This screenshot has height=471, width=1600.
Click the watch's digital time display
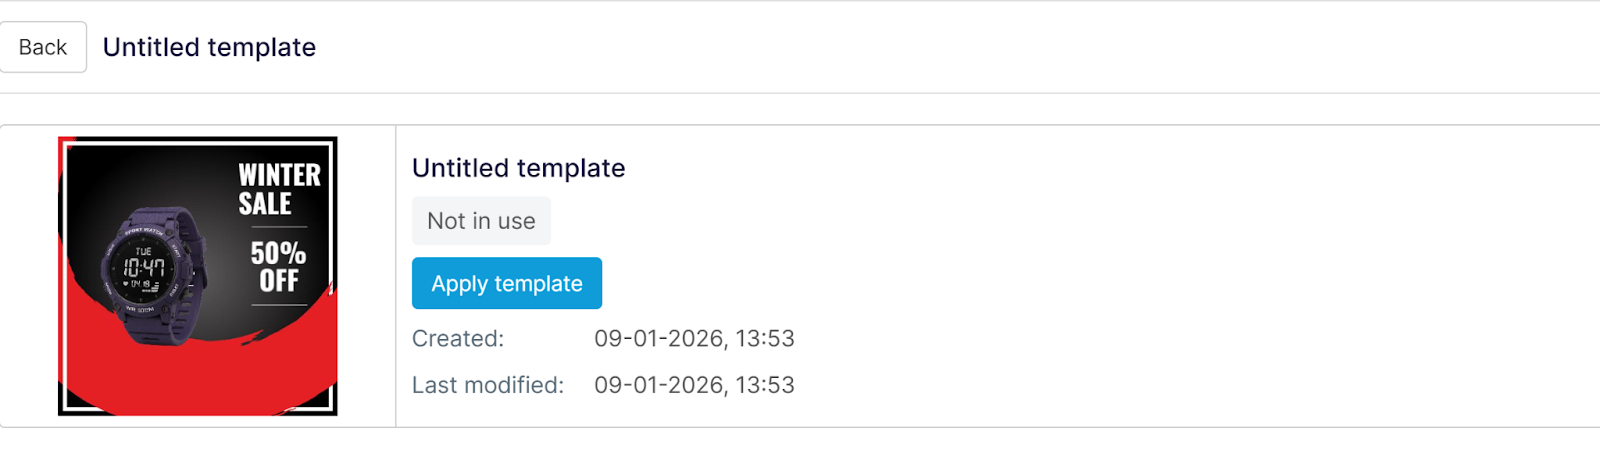pos(144,267)
